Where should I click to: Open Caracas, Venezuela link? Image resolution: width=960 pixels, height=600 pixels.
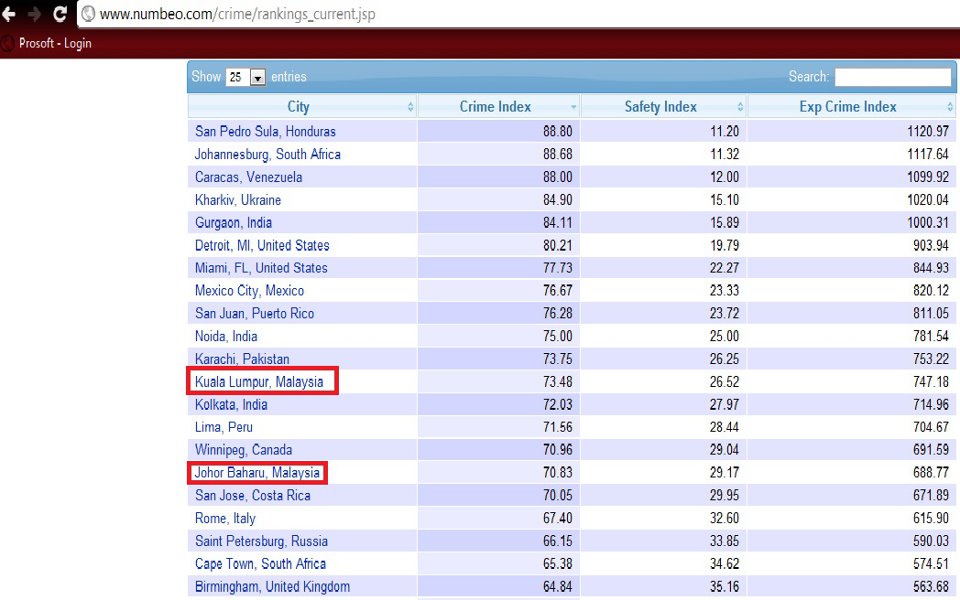[249, 177]
